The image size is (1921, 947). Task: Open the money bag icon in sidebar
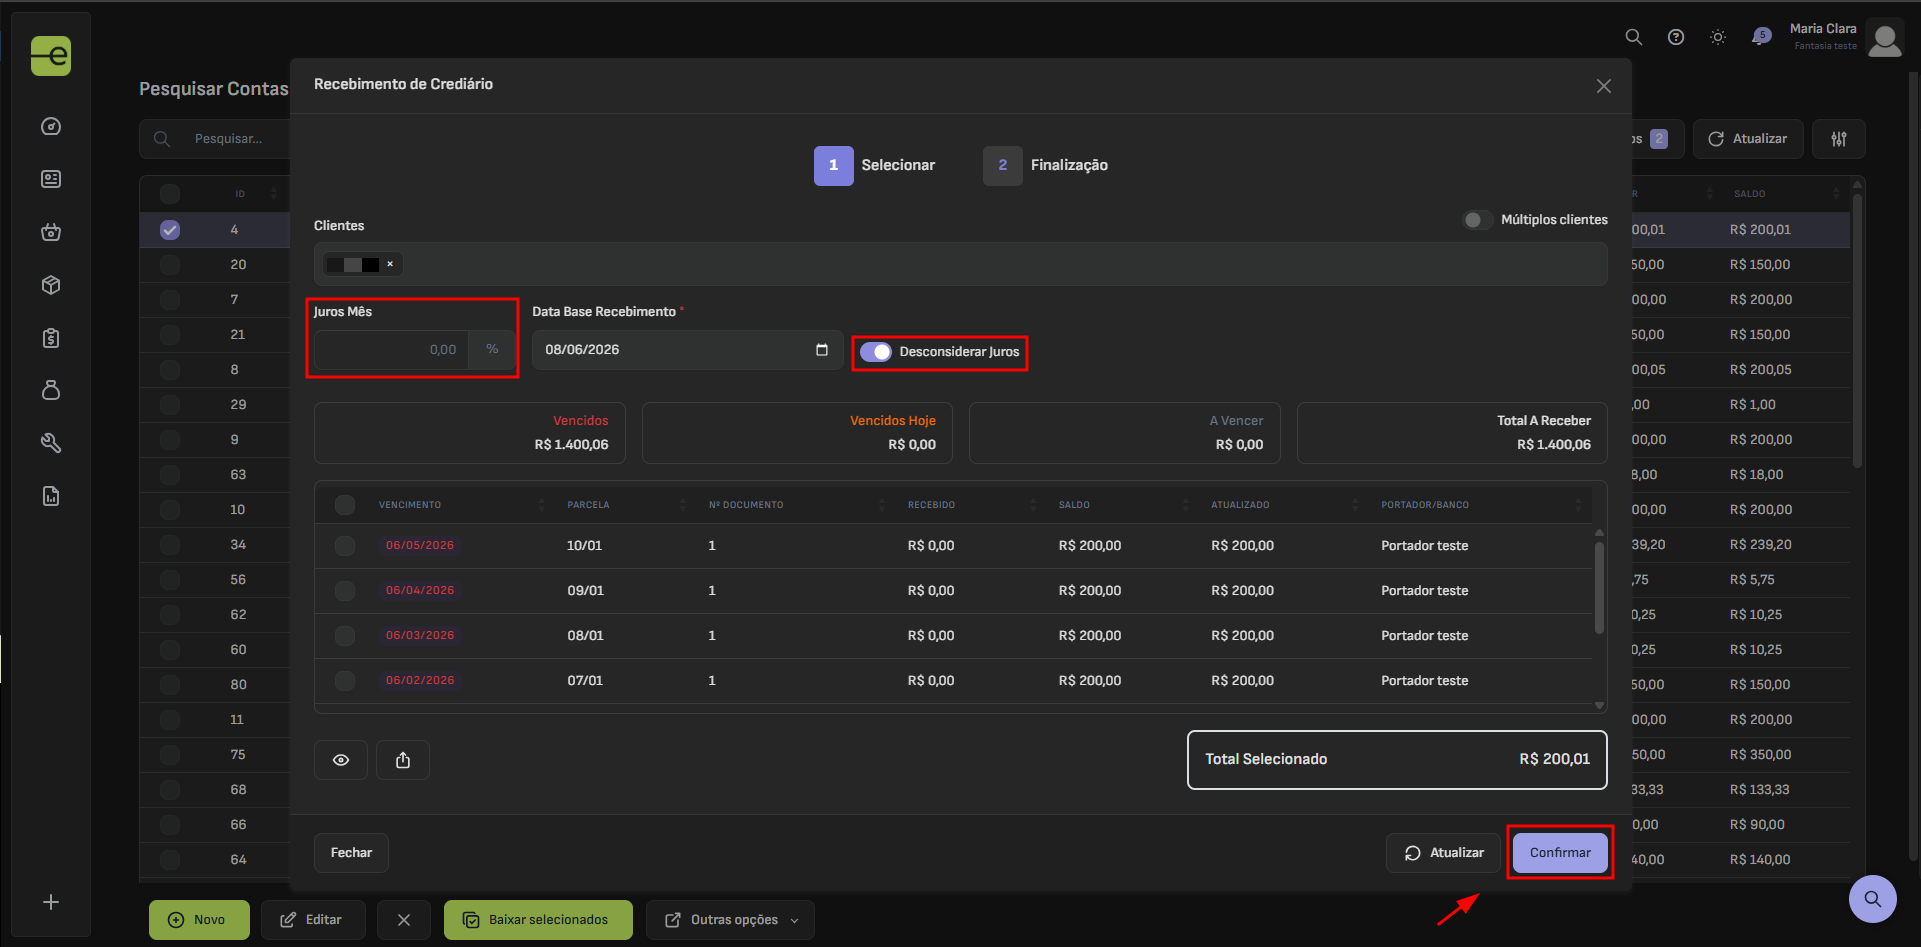coord(51,390)
